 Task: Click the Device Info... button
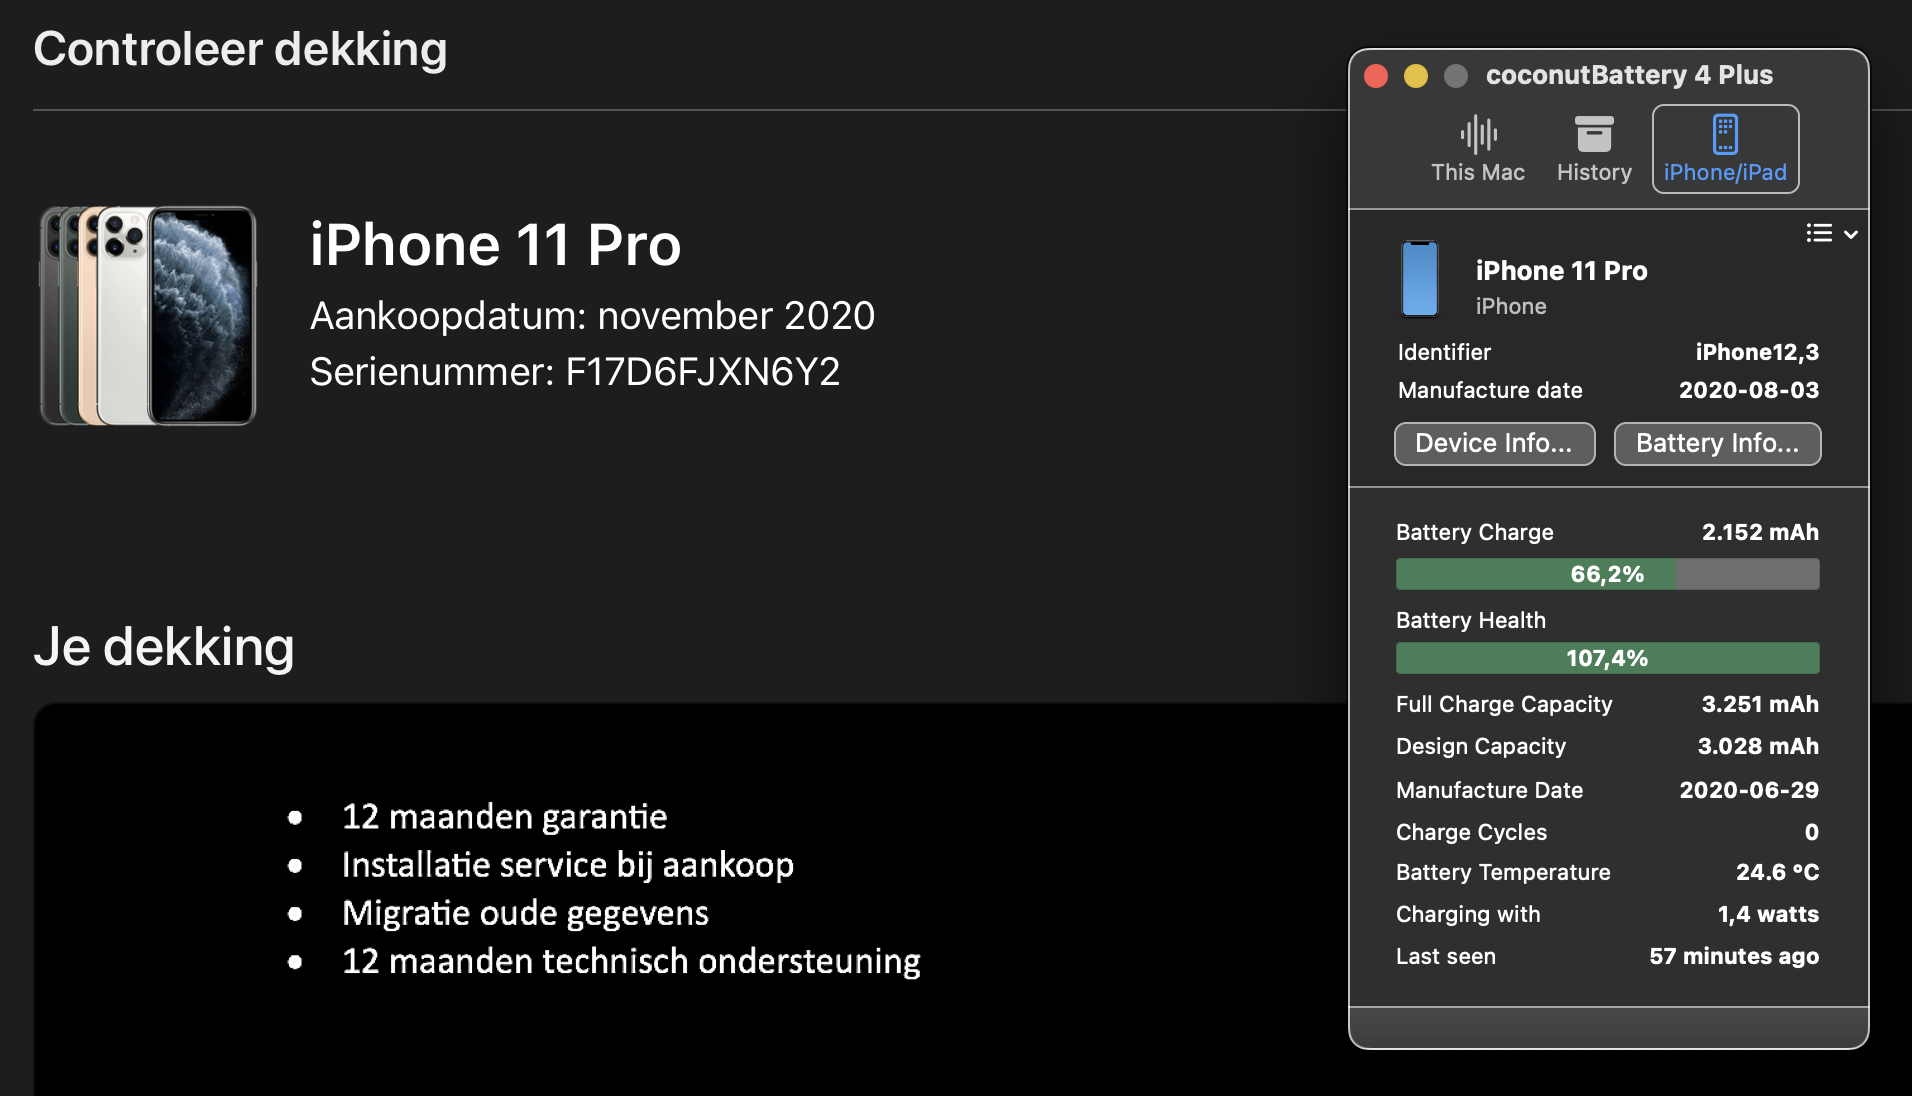1494,443
